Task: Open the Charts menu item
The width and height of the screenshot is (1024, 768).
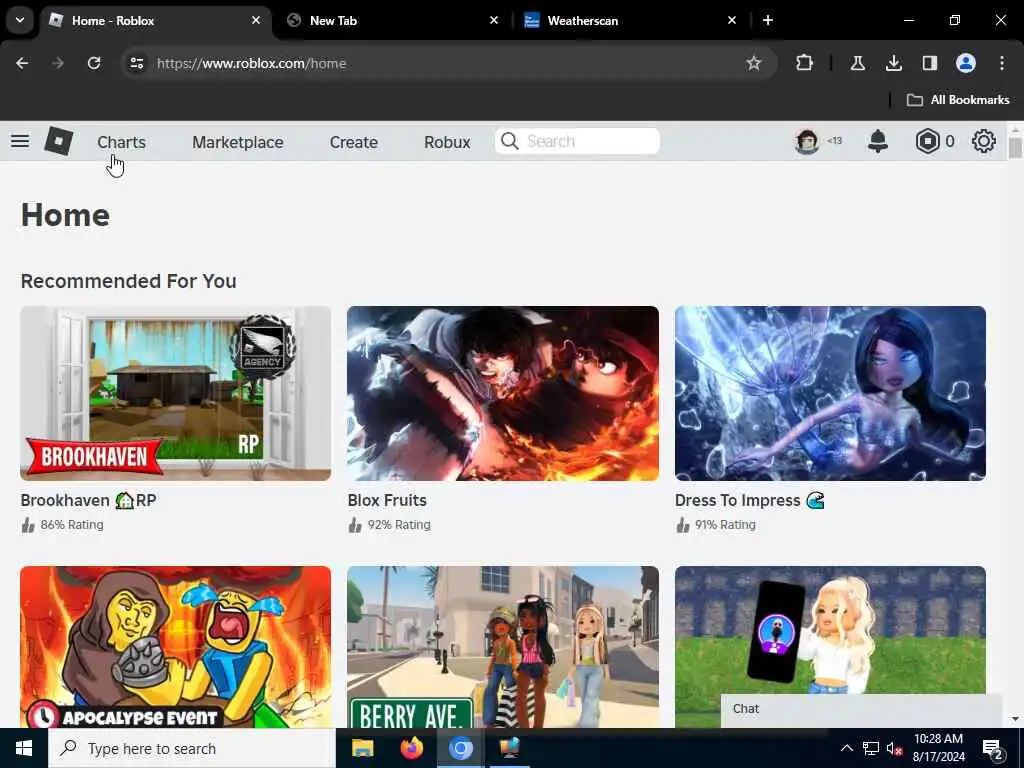Action: point(121,142)
